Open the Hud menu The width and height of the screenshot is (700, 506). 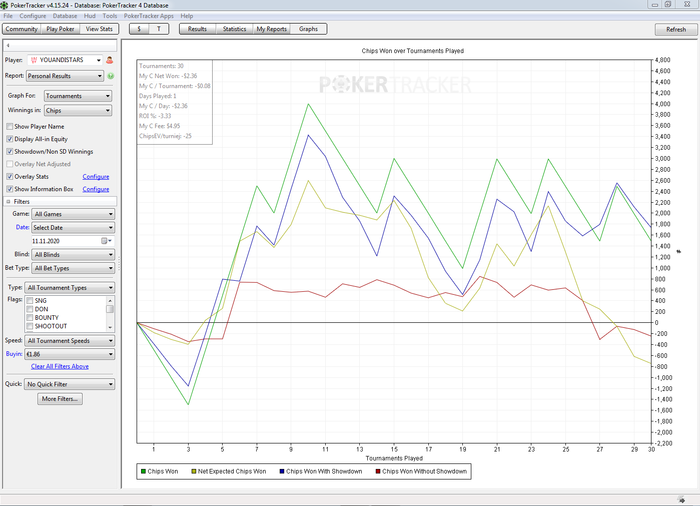(x=90, y=16)
